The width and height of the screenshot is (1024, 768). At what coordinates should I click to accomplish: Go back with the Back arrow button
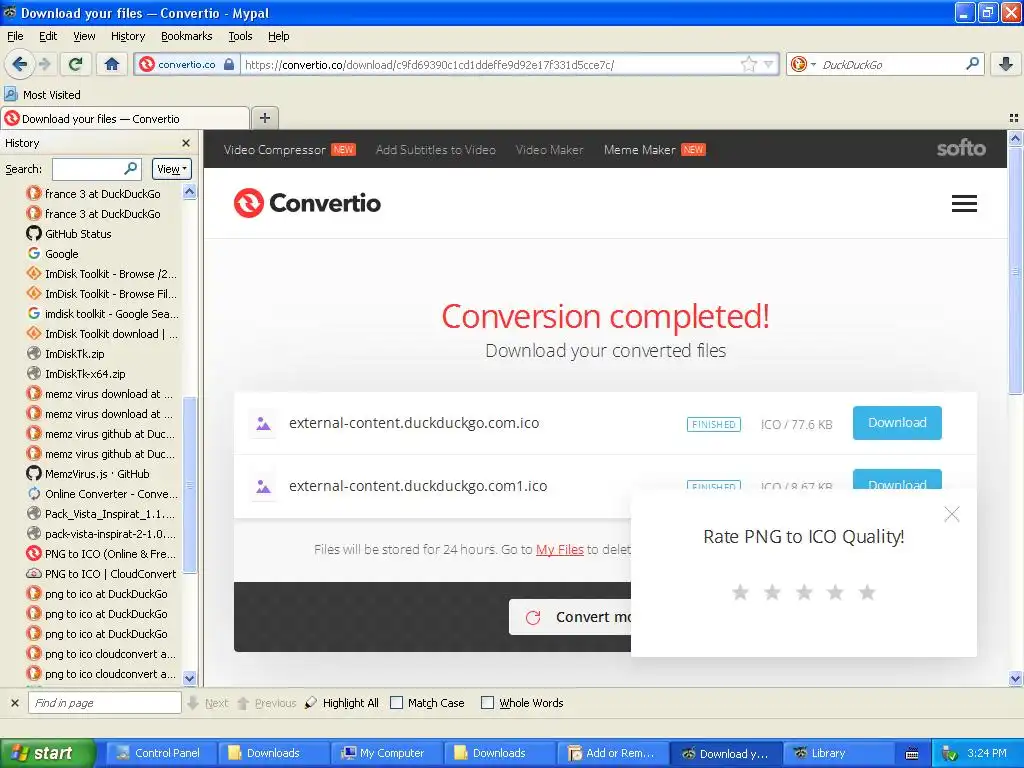point(19,64)
